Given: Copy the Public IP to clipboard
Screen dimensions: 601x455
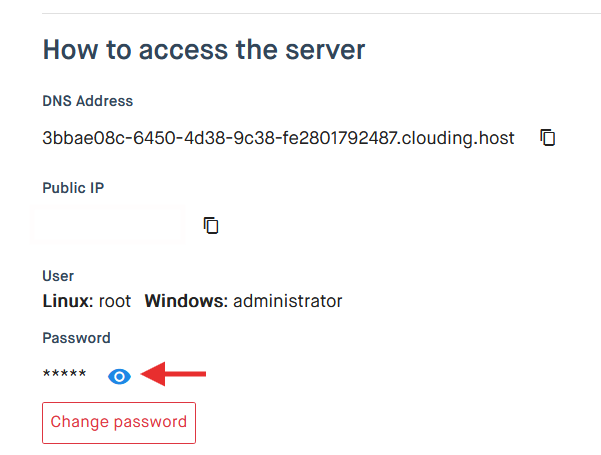Looking at the screenshot, I should 211,225.
